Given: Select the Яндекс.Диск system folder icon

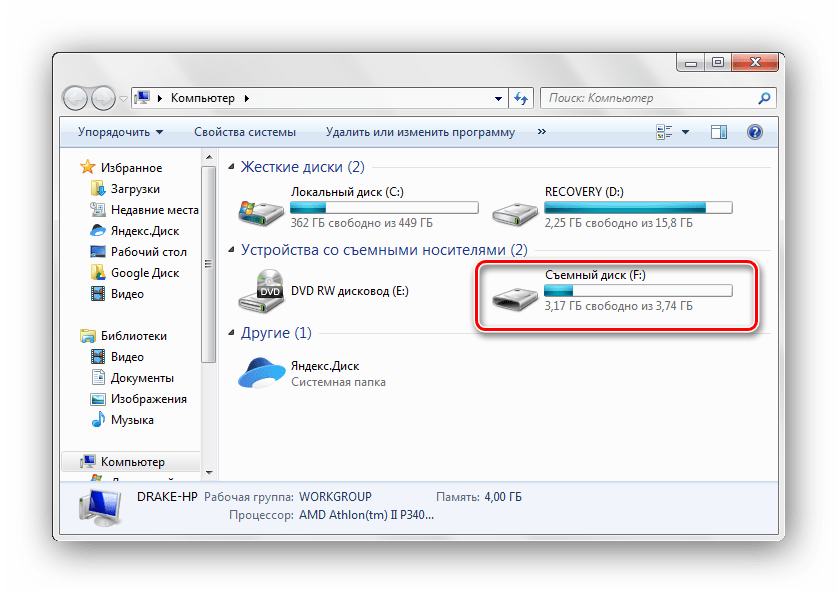Looking at the screenshot, I should click(261, 373).
